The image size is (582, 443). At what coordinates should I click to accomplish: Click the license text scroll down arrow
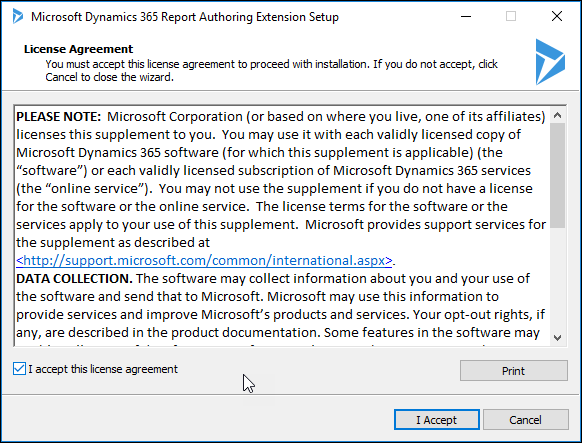click(x=557, y=338)
